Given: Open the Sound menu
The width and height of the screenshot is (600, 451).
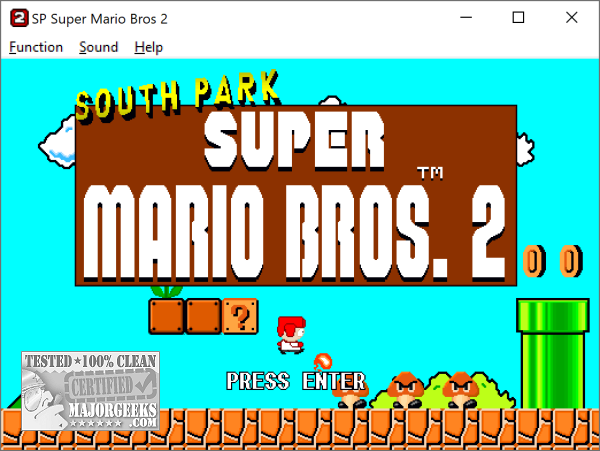Looking at the screenshot, I should (x=98, y=47).
